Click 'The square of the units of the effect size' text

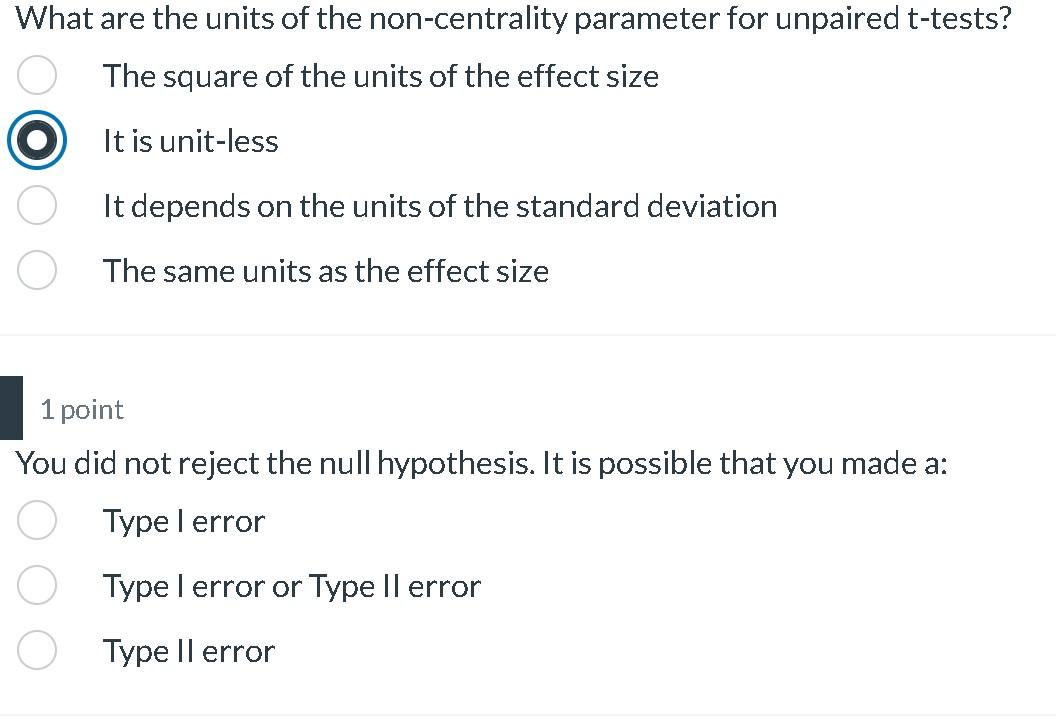pyautogui.click(x=380, y=75)
